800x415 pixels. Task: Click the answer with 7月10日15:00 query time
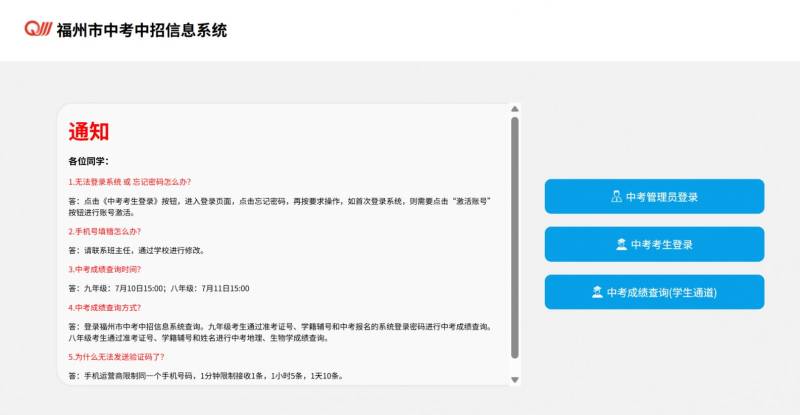point(158,288)
